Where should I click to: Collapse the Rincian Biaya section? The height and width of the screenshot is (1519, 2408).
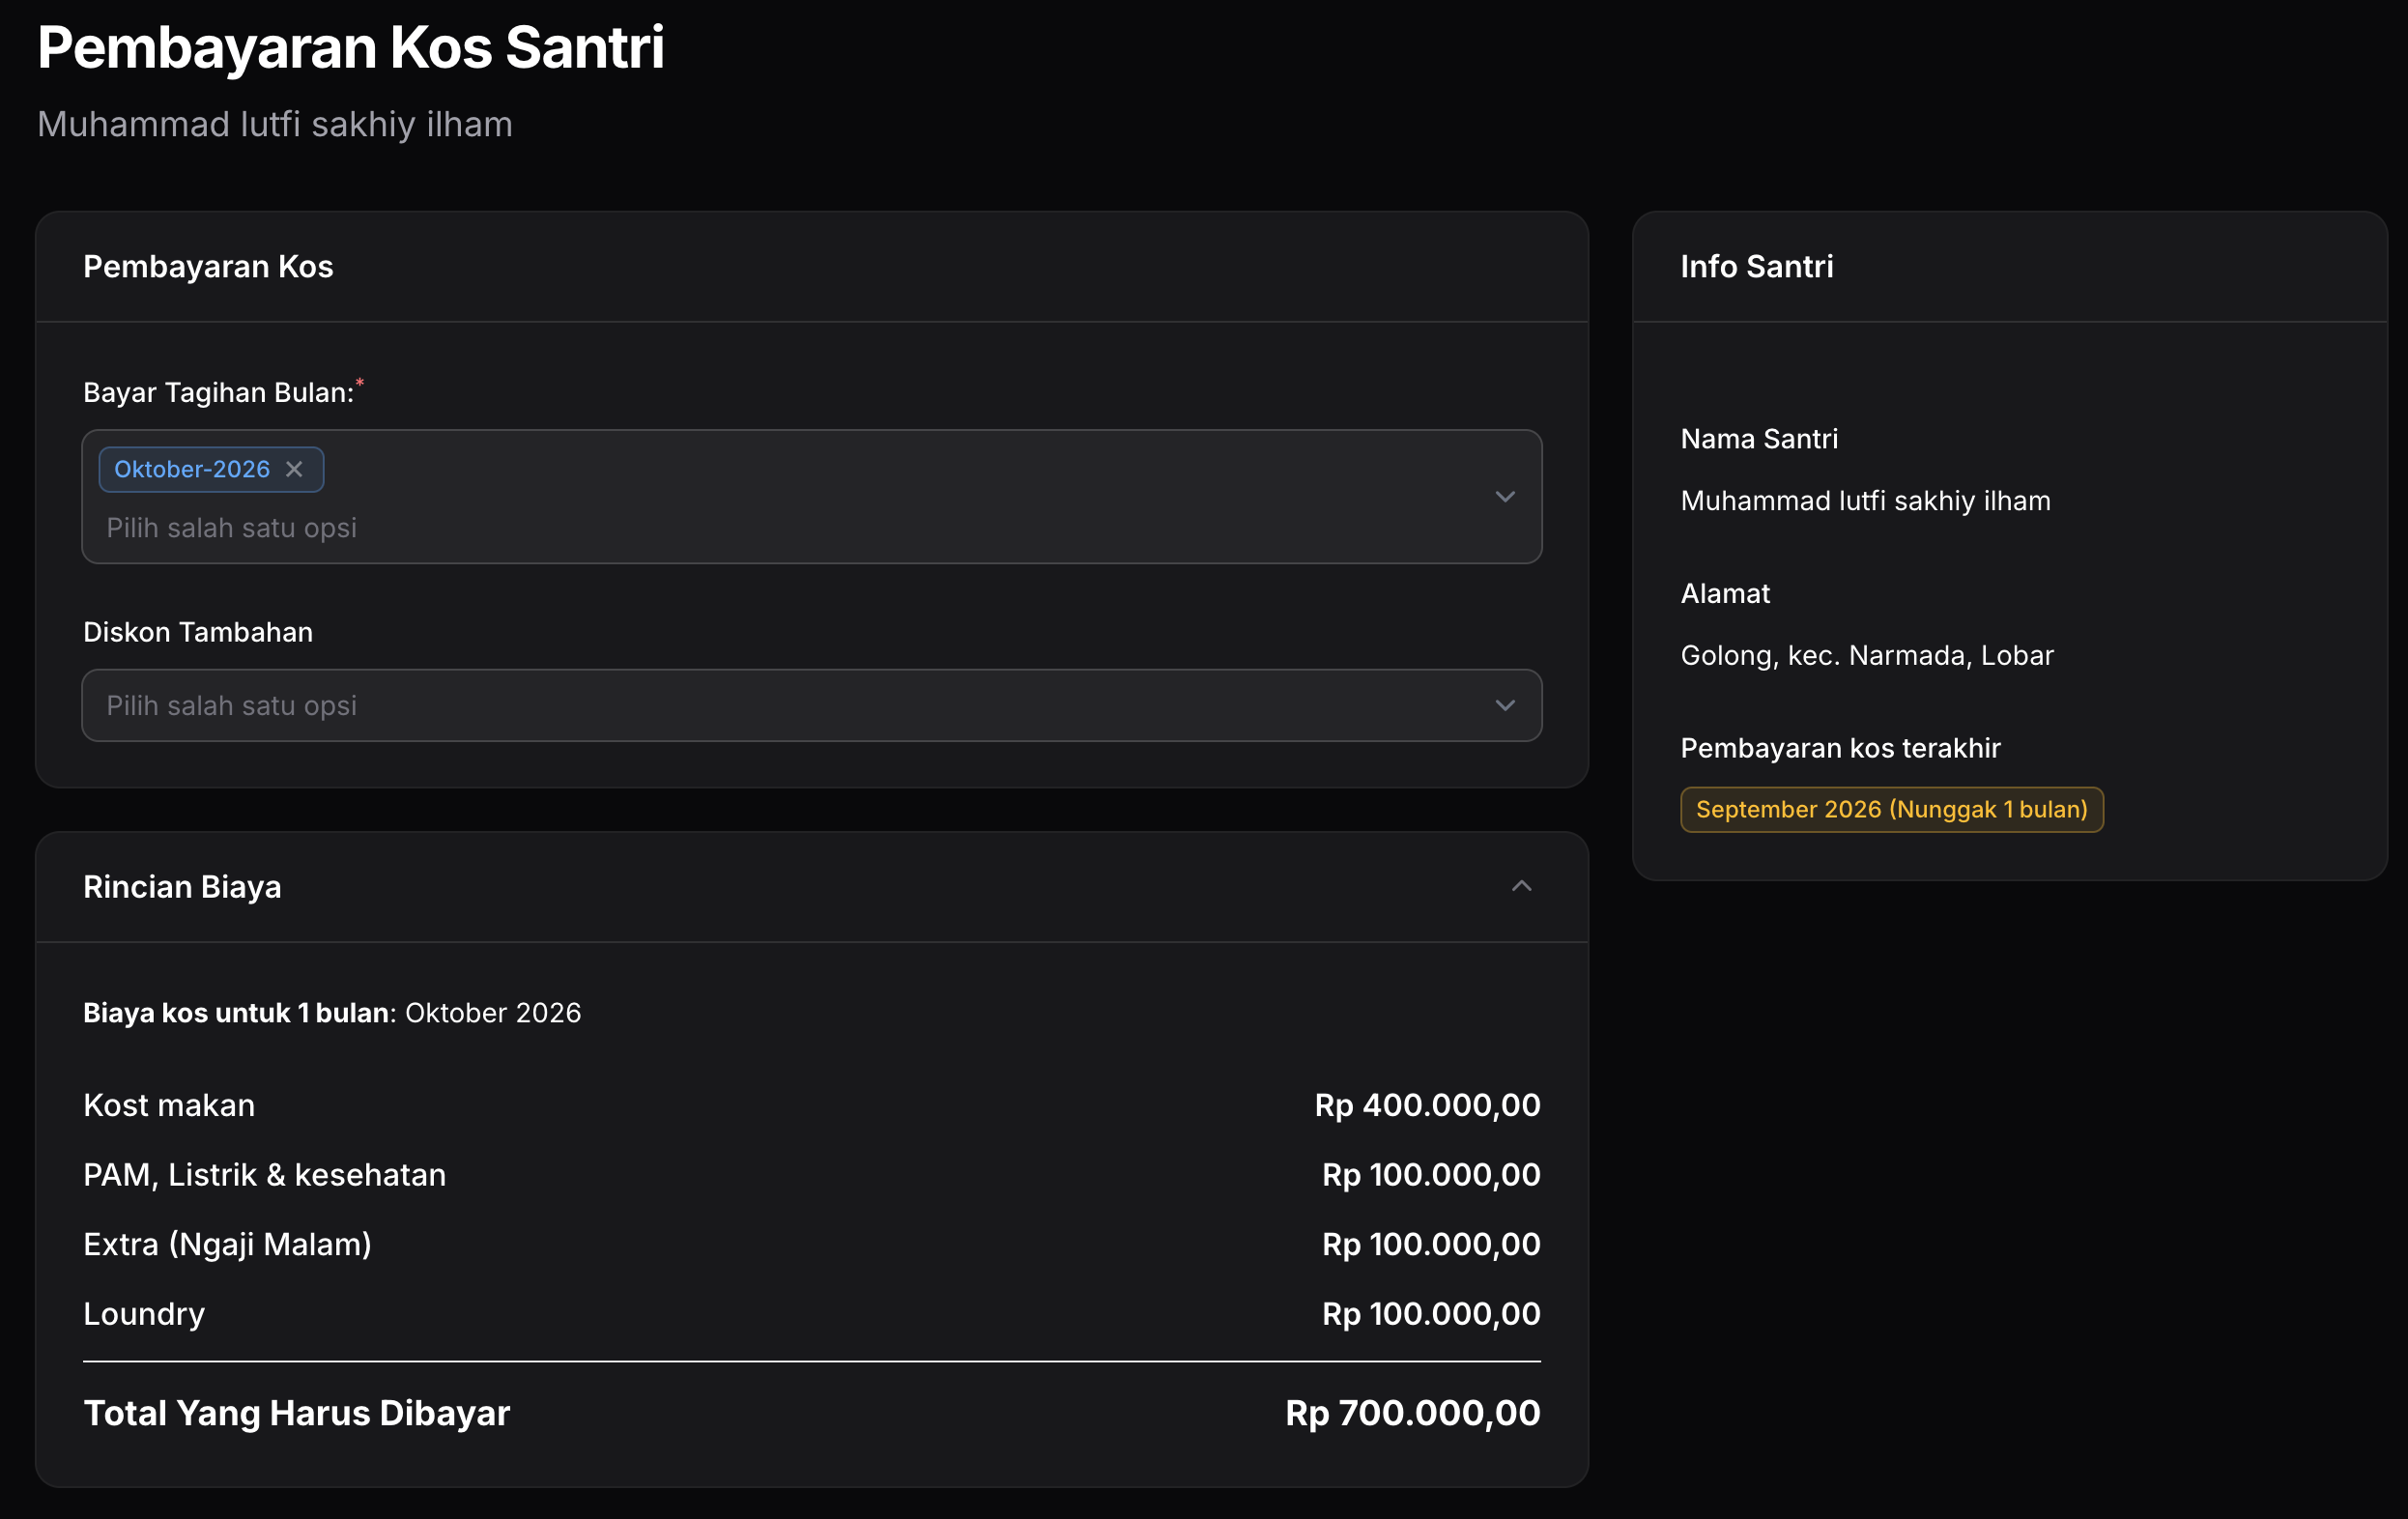tap(1521, 886)
